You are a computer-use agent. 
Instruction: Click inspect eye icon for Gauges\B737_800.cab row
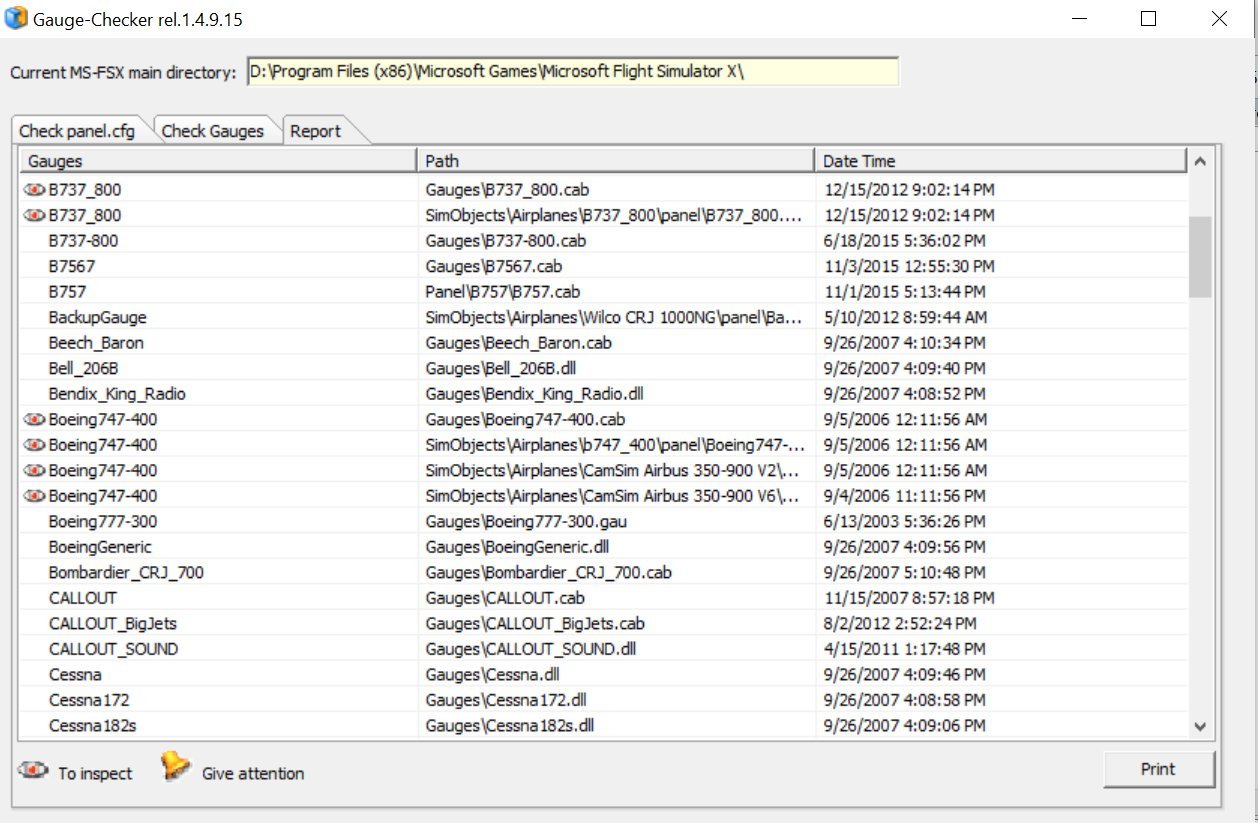pos(35,189)
